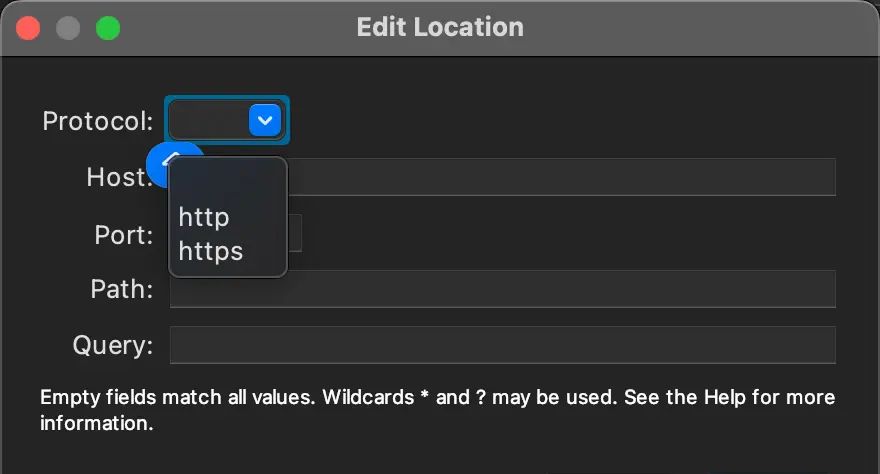The image size is (880, 474).
Task: Click the Protocol label
Action: (97, 122)
